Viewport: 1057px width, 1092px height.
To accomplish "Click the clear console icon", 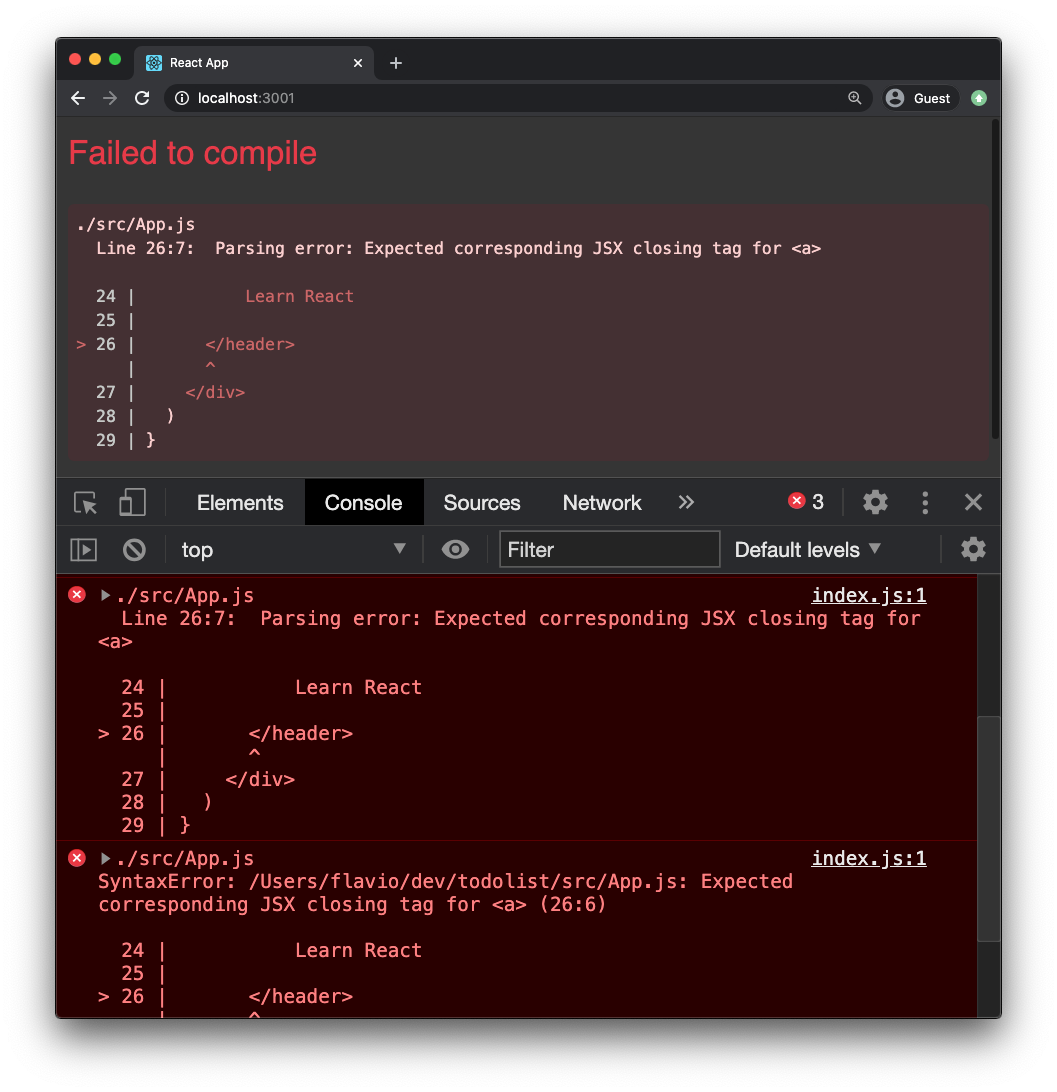I will pyautogui.click(x=135, y=549).
